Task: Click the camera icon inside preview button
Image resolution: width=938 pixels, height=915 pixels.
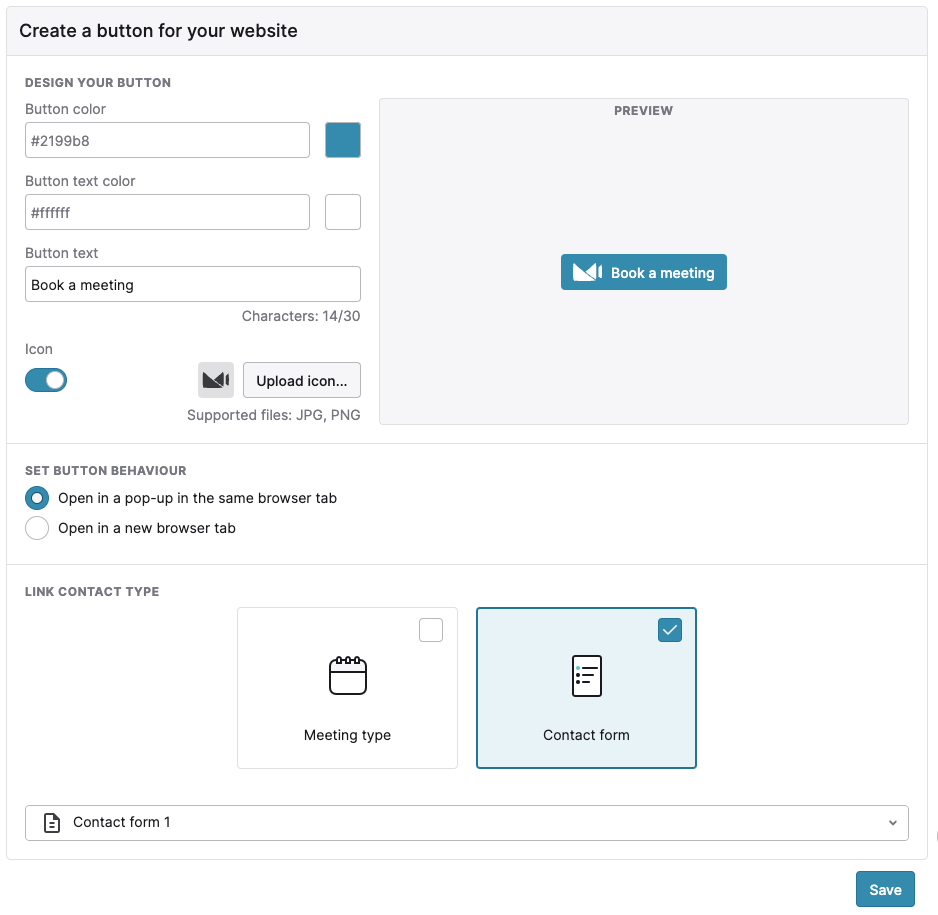Action: (x=587, y=272)
